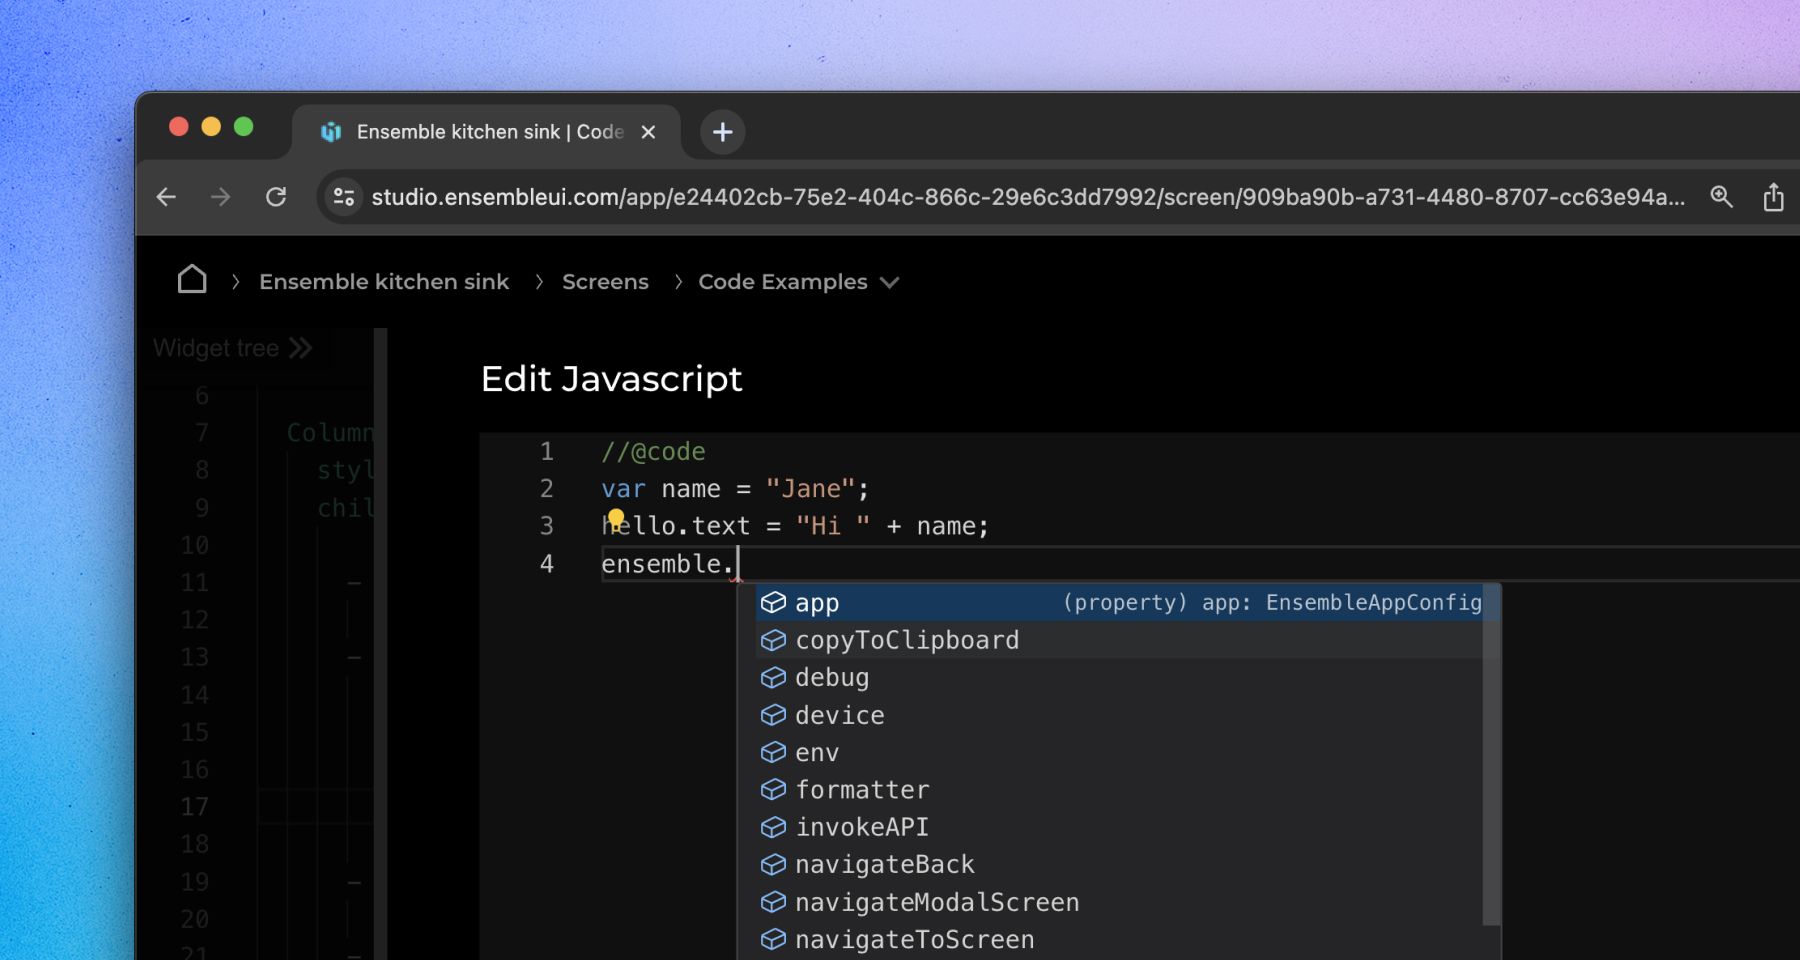
Task: Click the zoom magnifier icon in address bar
Action: coord(1721,197)
